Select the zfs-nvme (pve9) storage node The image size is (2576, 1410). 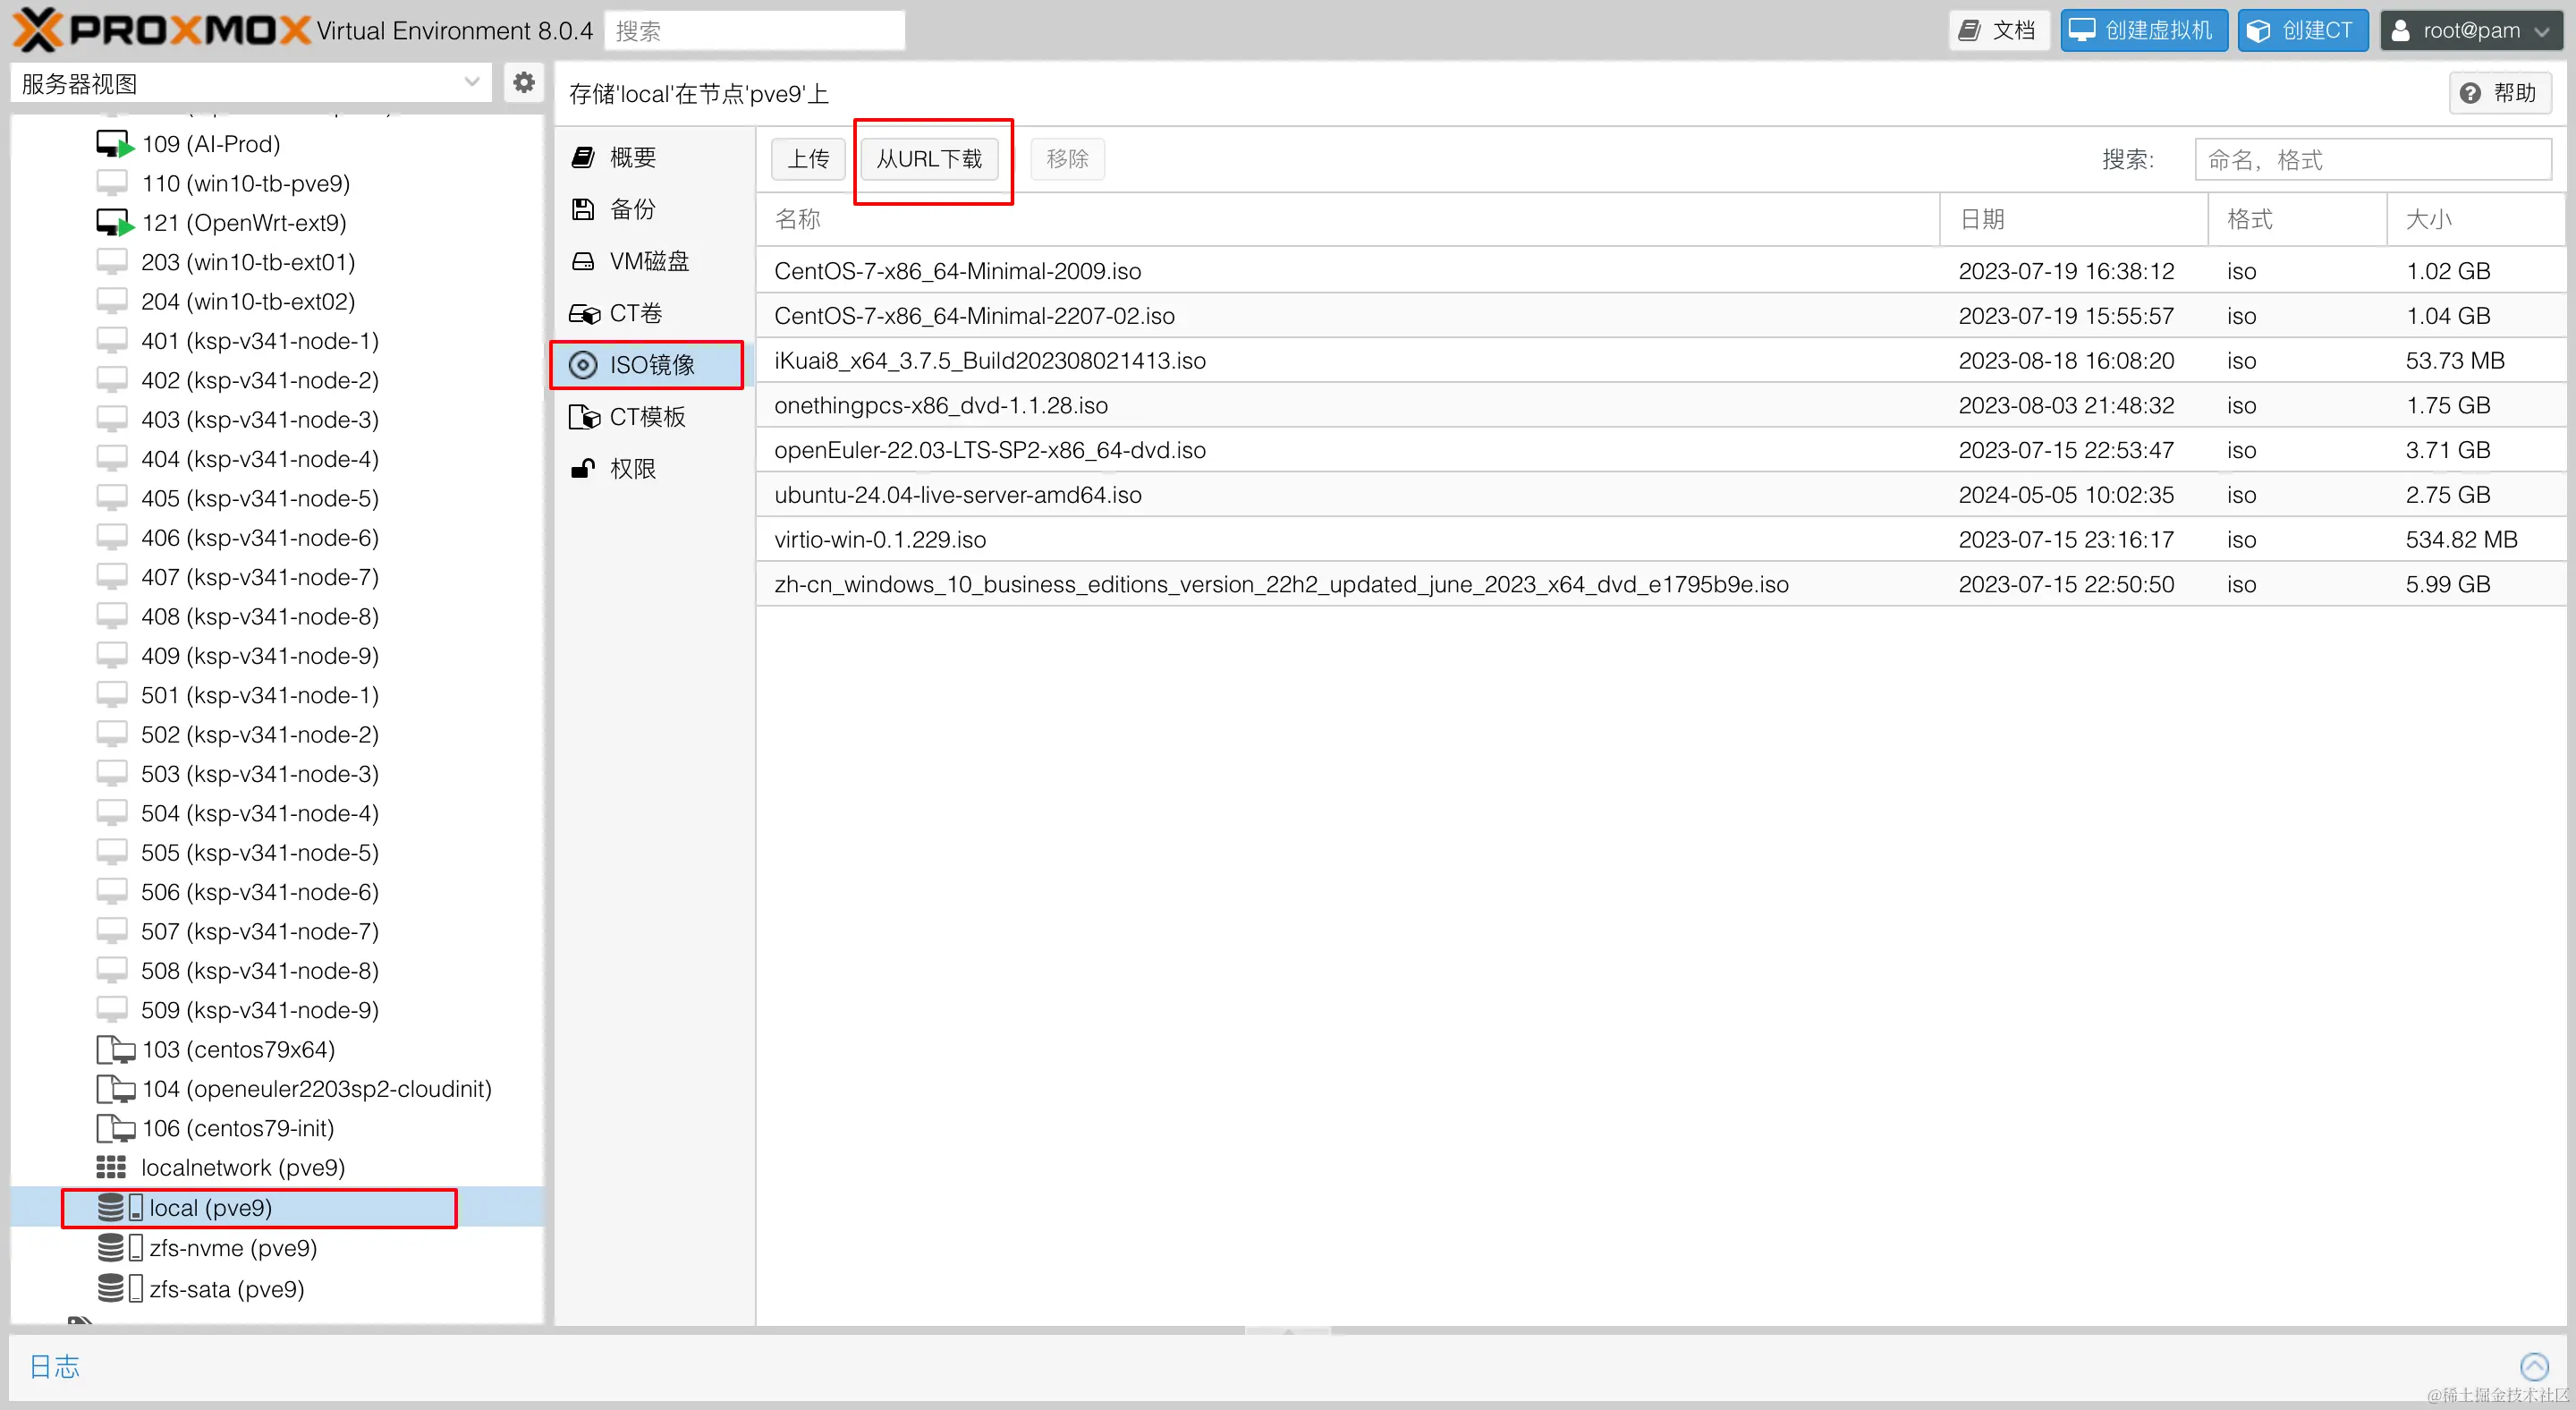tap(232, 1248)
